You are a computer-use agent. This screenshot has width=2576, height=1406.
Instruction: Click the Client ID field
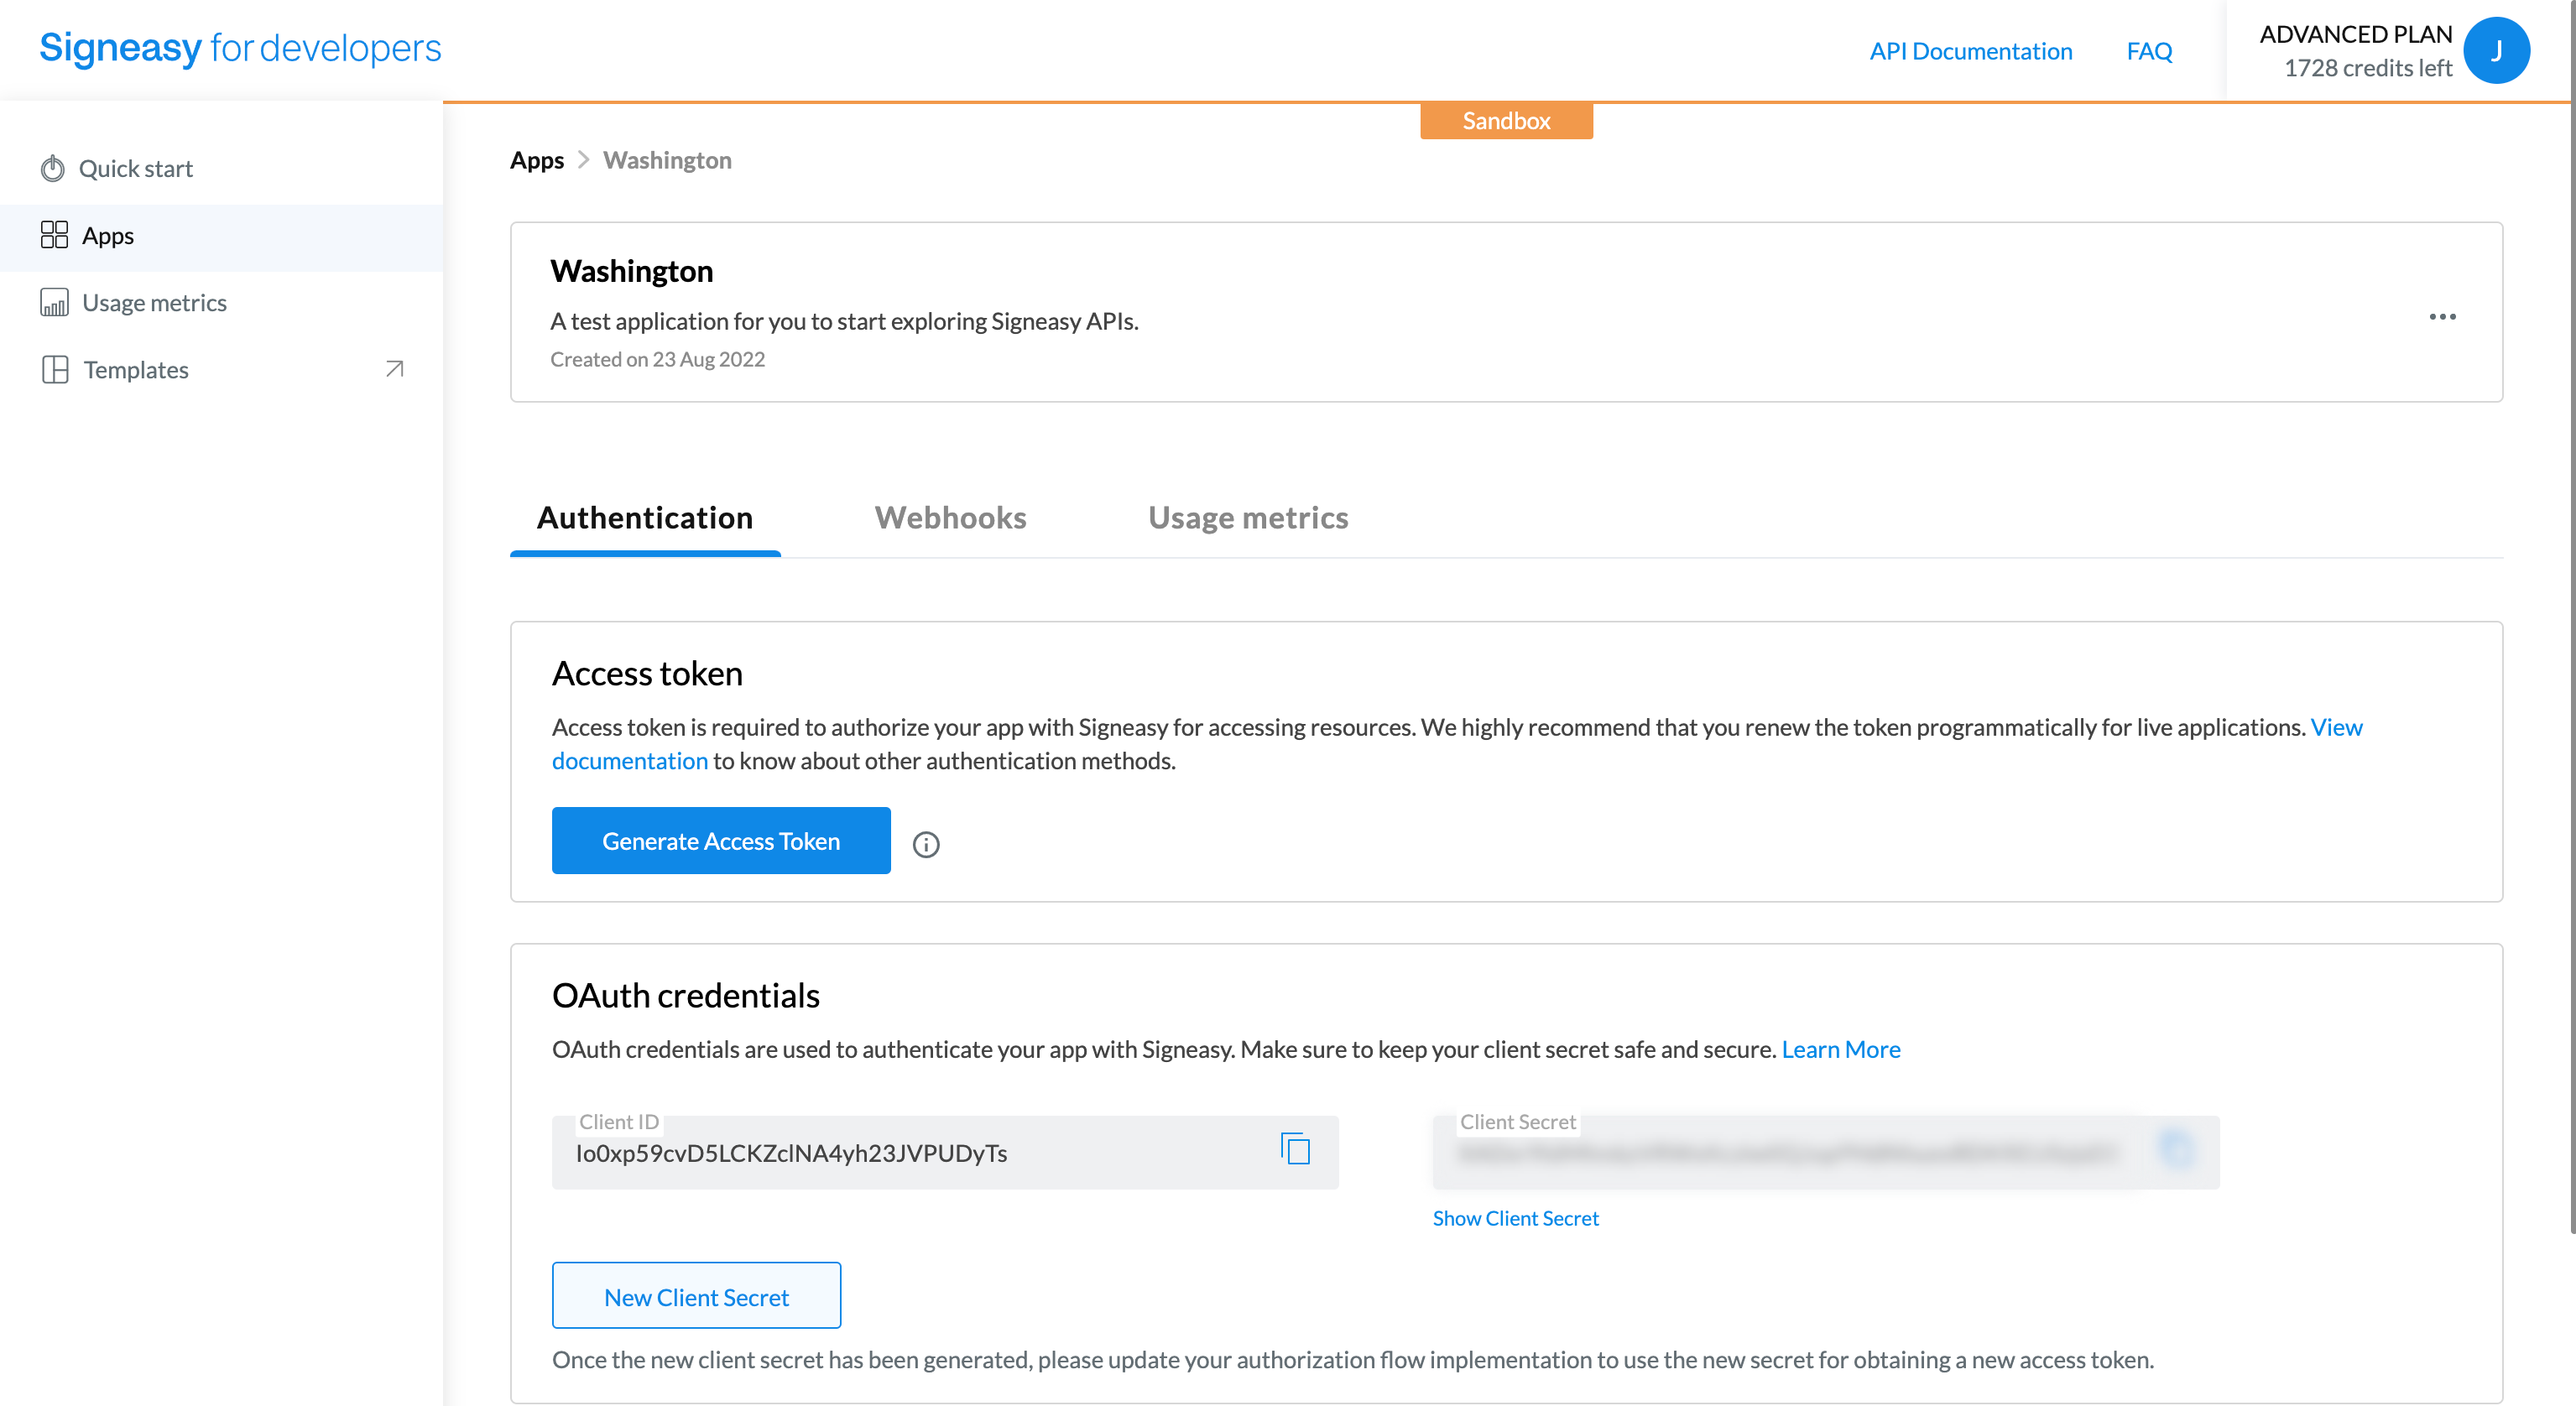click(945, 1152)
